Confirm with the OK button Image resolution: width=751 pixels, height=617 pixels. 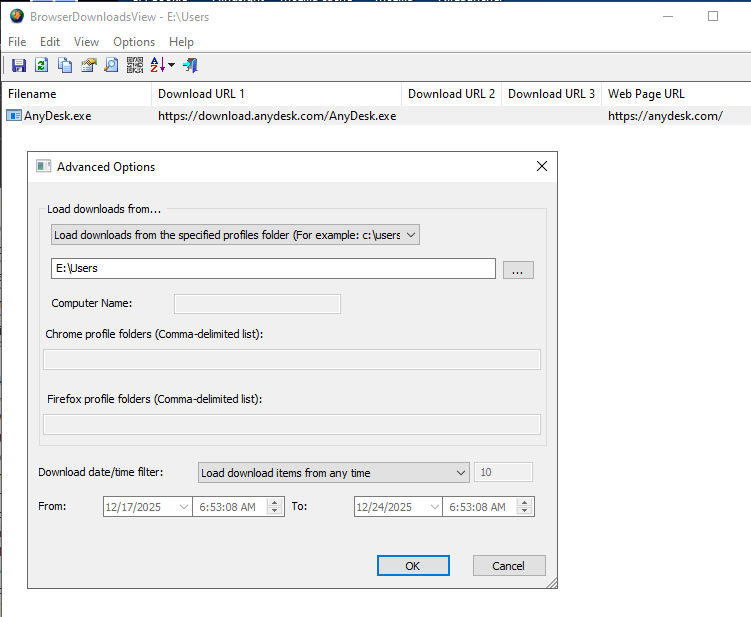pos(413,566)
